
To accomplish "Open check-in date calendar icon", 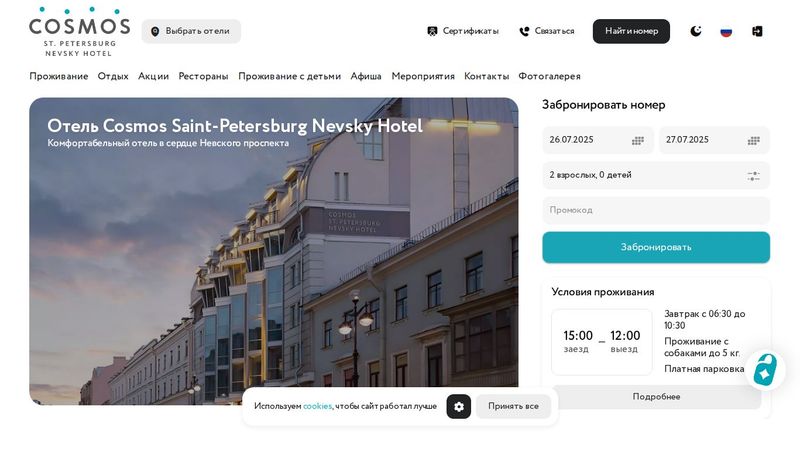I will (x=638, y=141).
